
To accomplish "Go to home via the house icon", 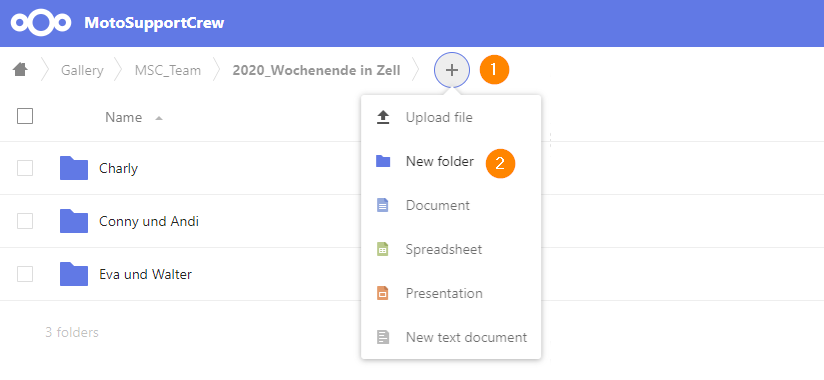I will 20,70.
